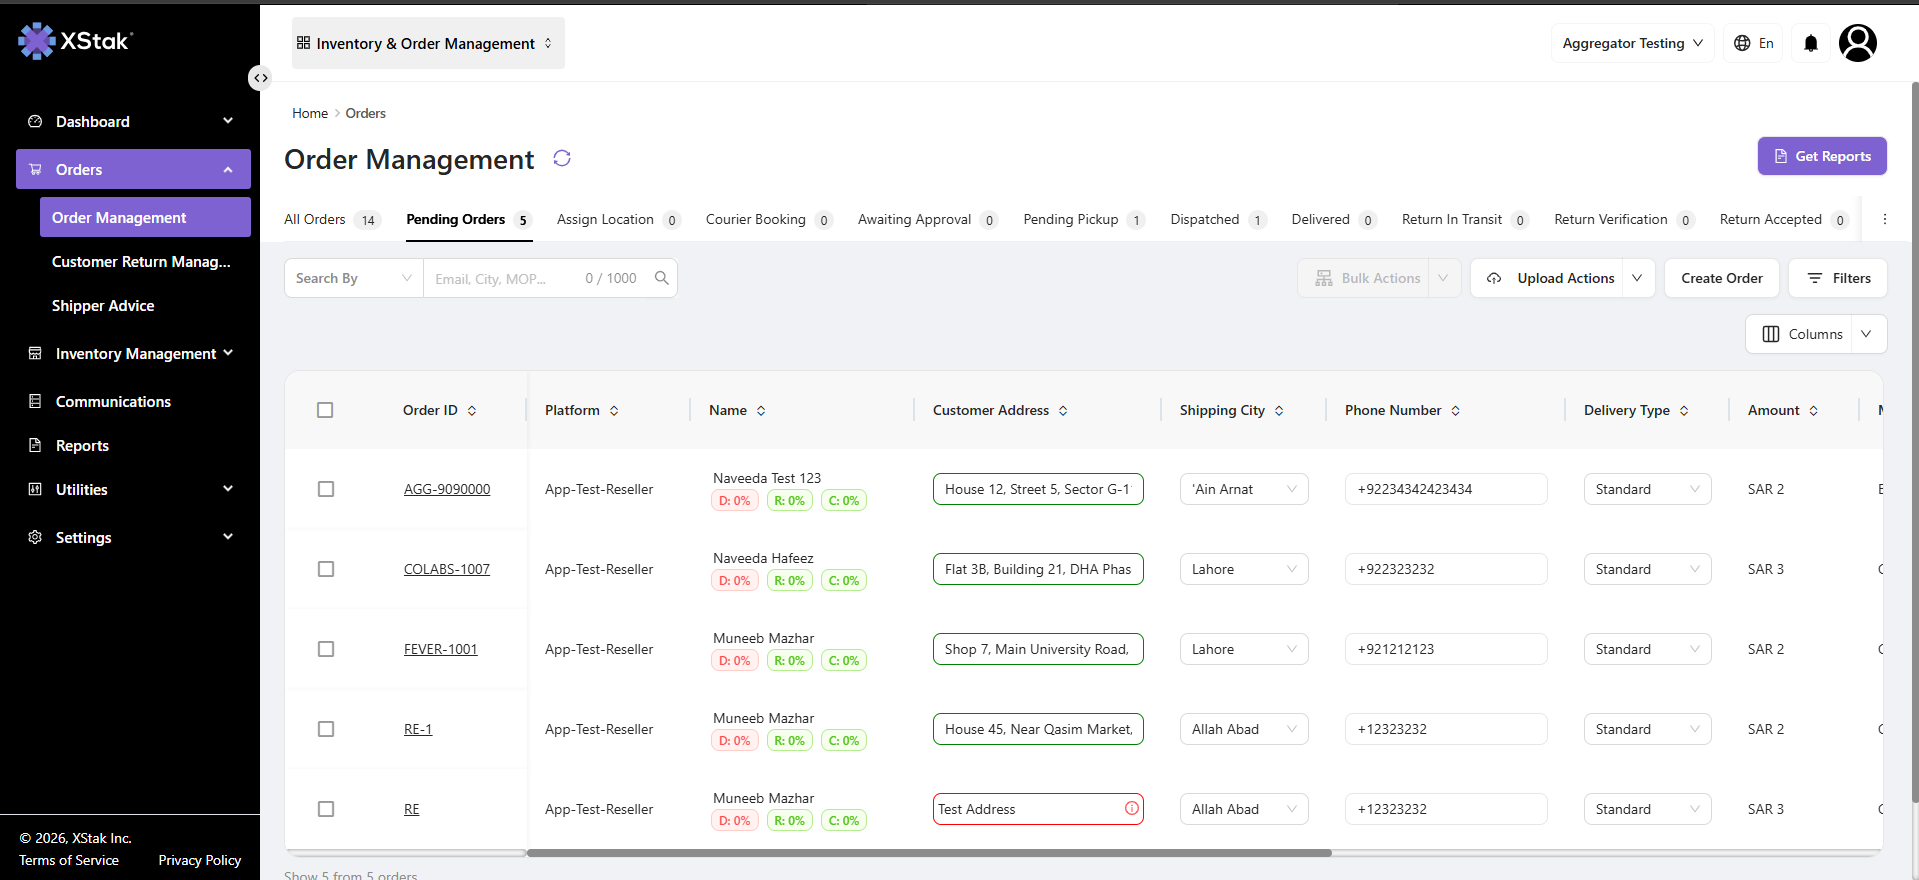Open the tabs overflow three-dots menu
This screenshot has width=1919, height=880.
coord(1885,219)
